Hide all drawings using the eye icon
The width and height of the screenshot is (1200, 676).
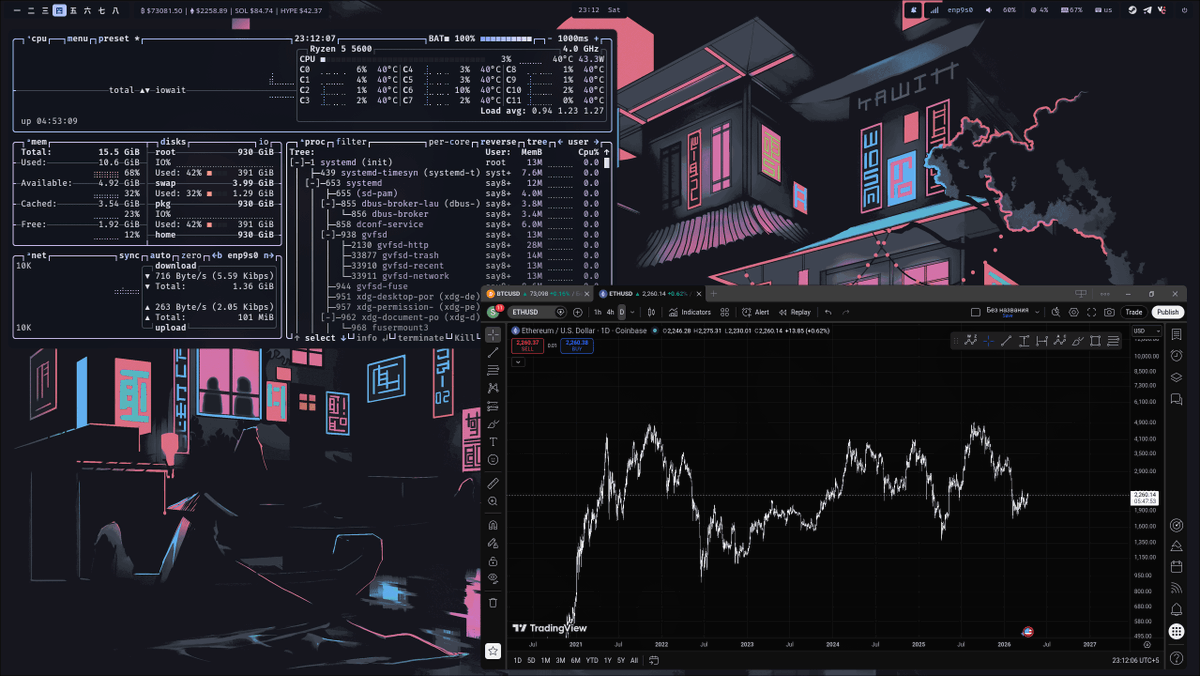click(492, 578)
